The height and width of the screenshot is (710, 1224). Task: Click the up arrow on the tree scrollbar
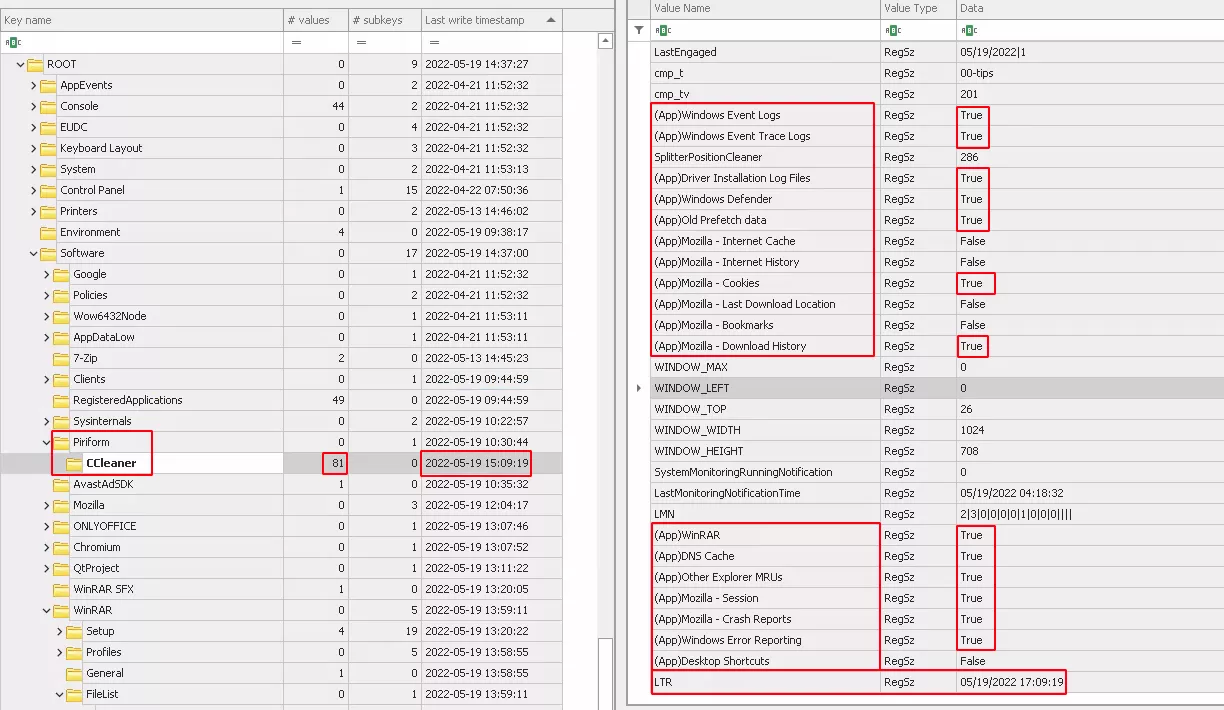(605, 40)
